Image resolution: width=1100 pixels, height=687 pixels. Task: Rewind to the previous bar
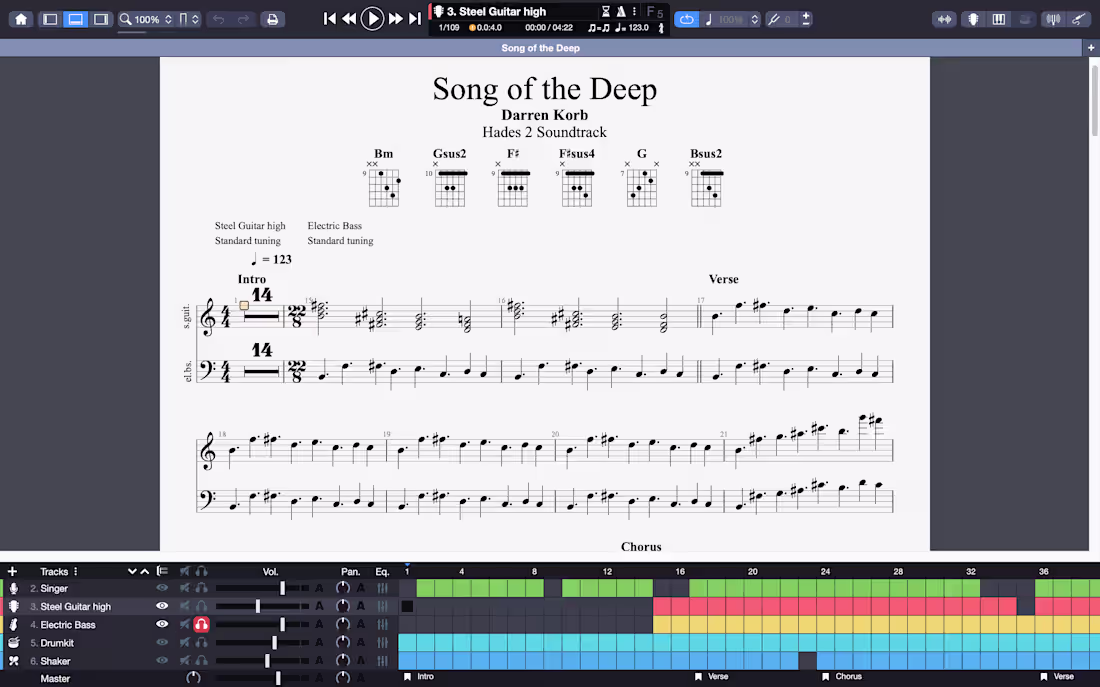click(x=349, y=19)
